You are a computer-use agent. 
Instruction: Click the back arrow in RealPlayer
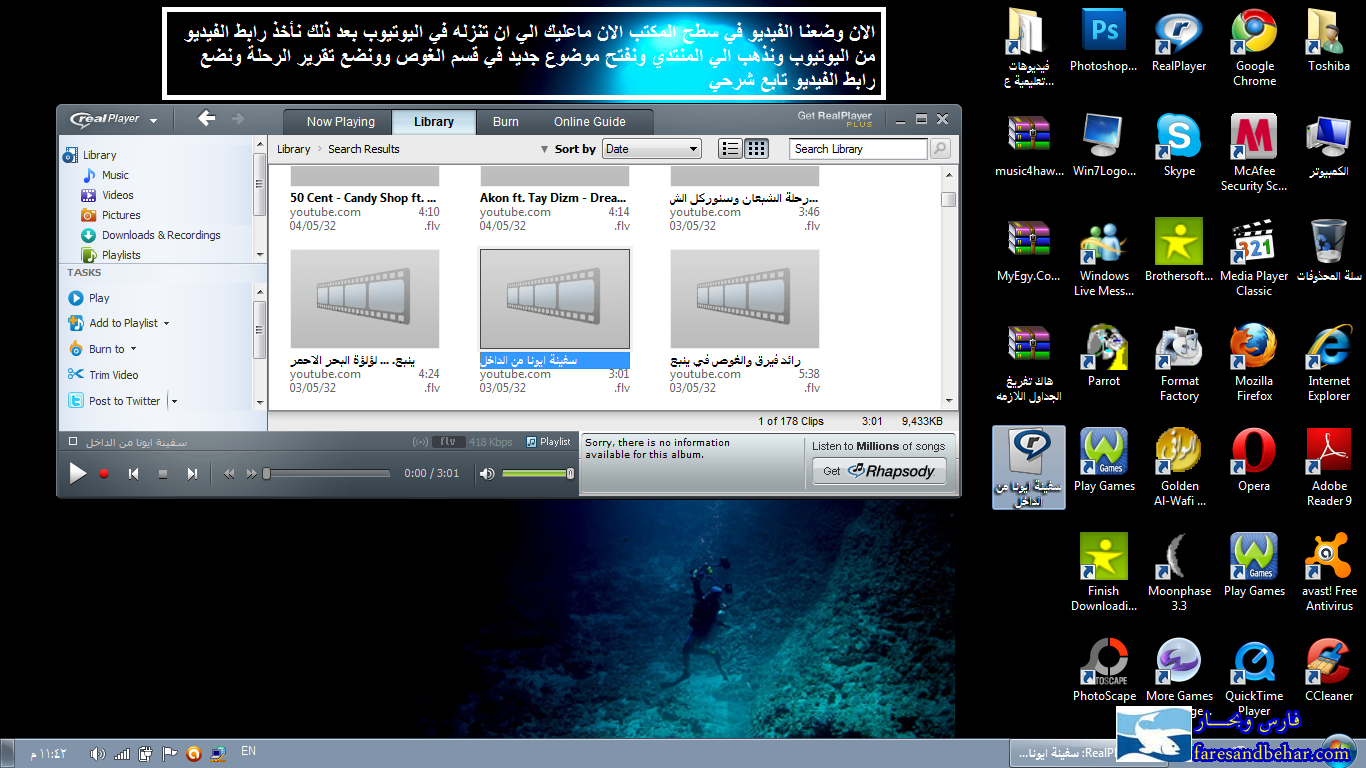click(207, 119)
